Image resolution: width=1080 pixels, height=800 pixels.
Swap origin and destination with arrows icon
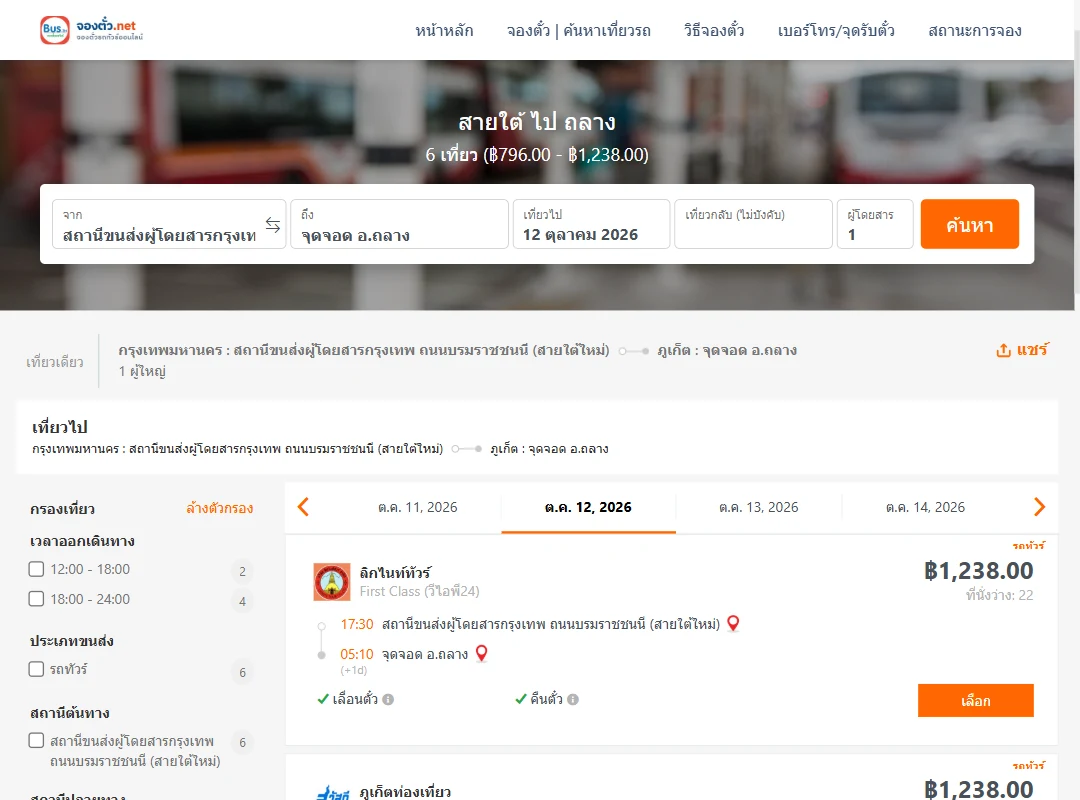[x=273, y=225]
